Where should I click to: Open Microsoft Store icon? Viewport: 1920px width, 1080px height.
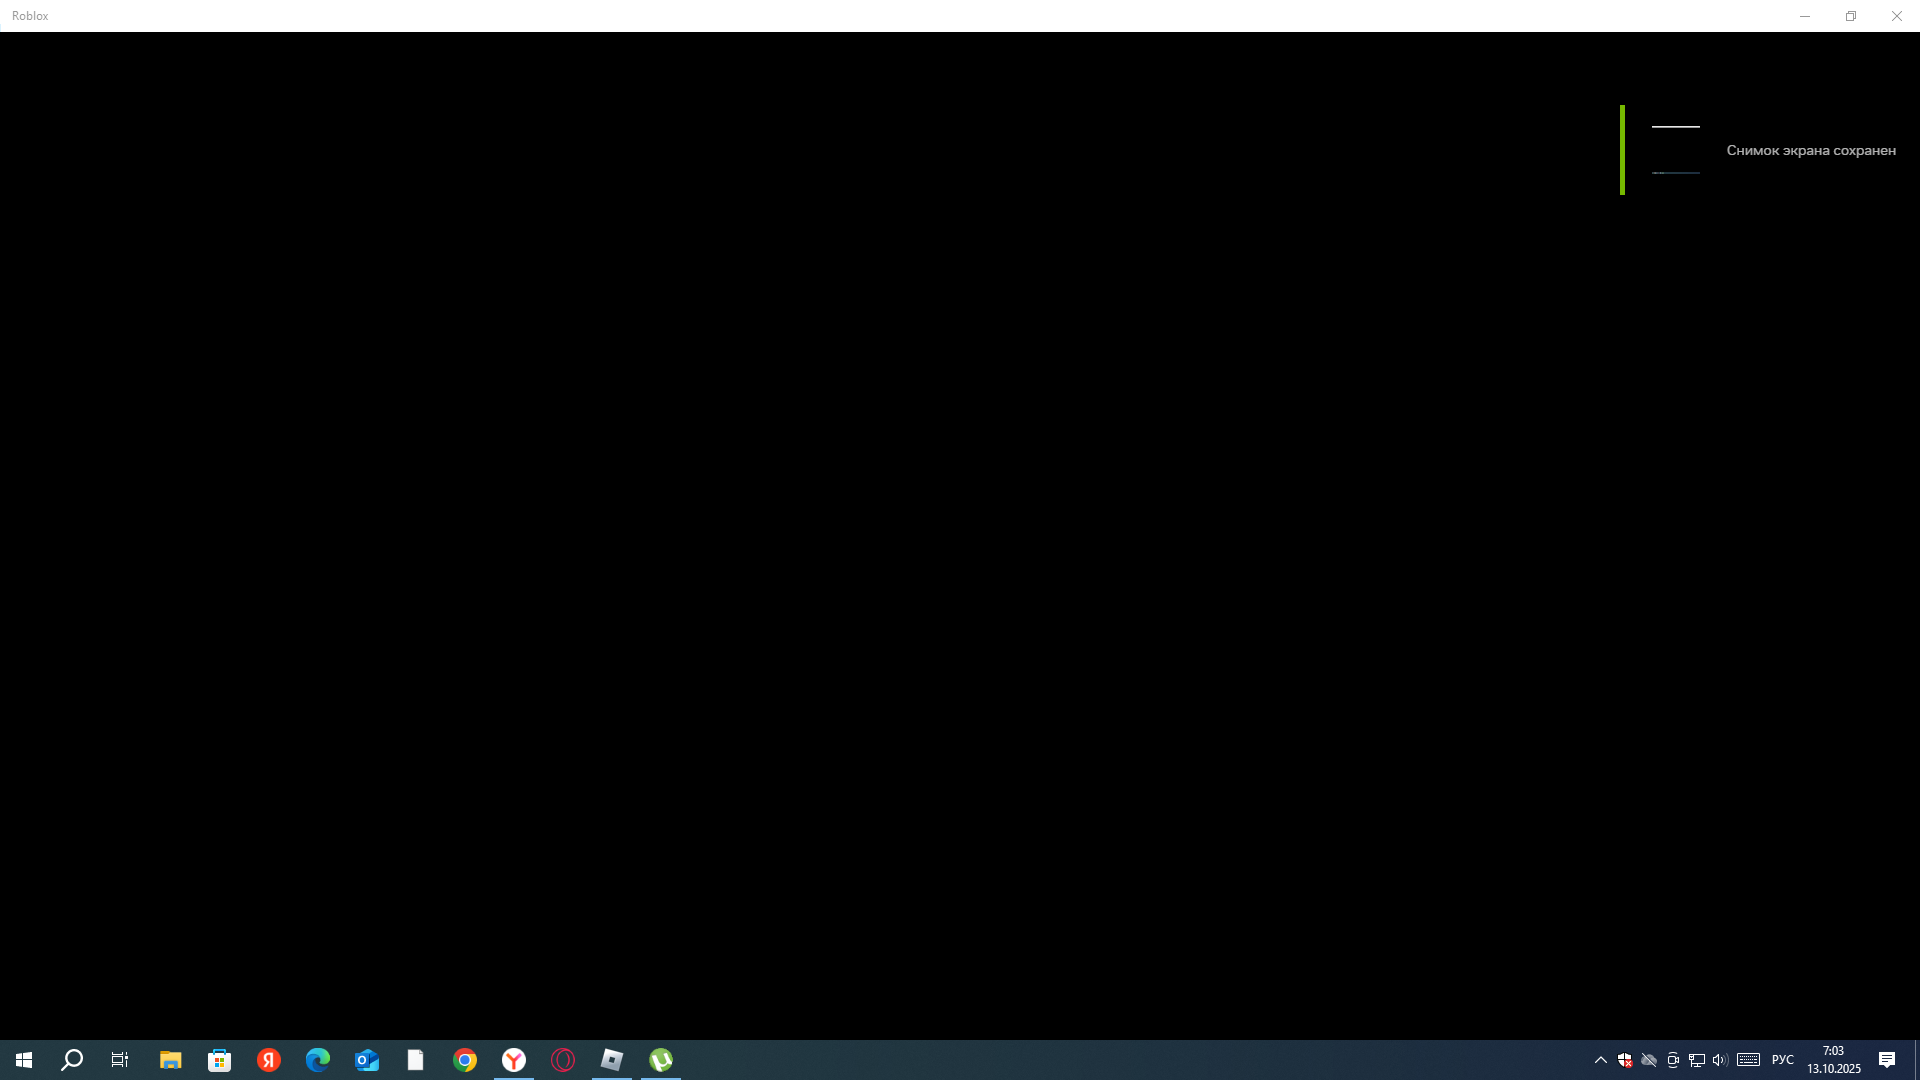(x=220, y=1060)
